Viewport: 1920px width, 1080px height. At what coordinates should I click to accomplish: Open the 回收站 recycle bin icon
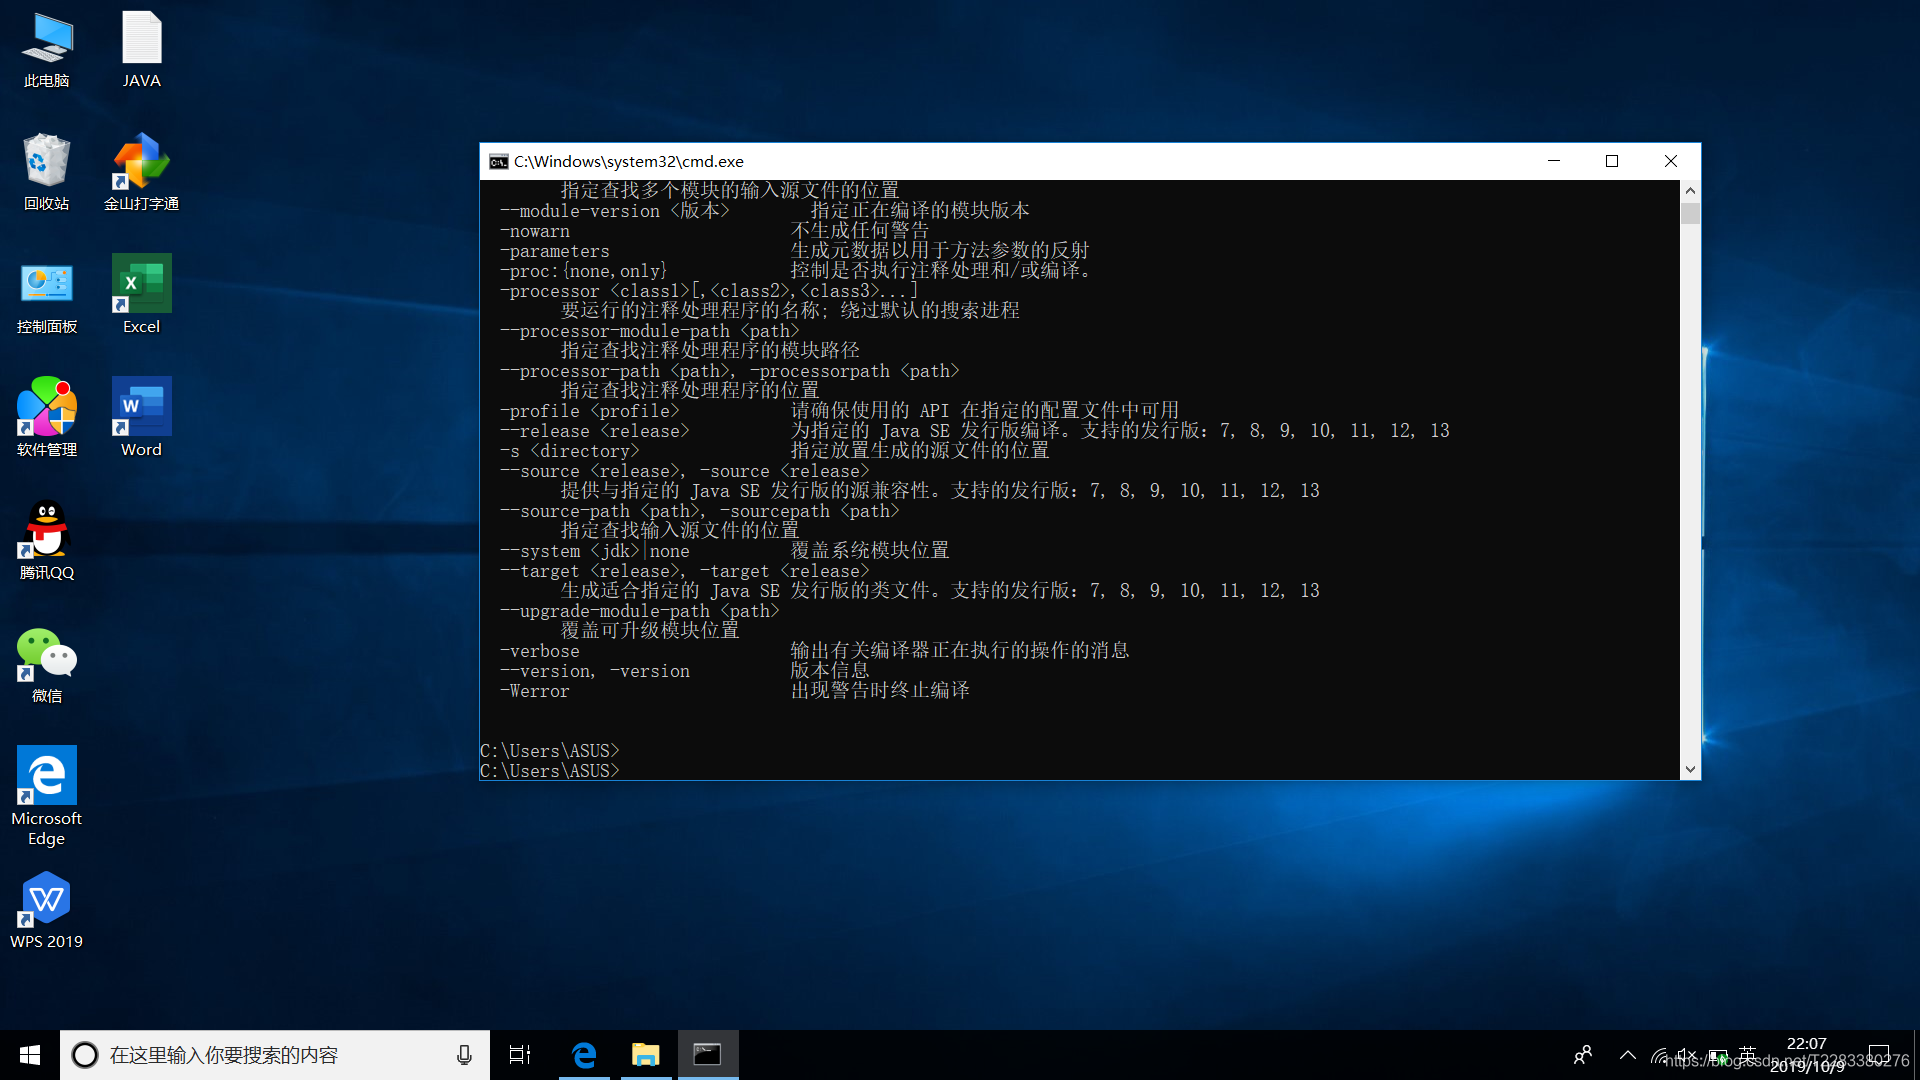tap(47, 172)
